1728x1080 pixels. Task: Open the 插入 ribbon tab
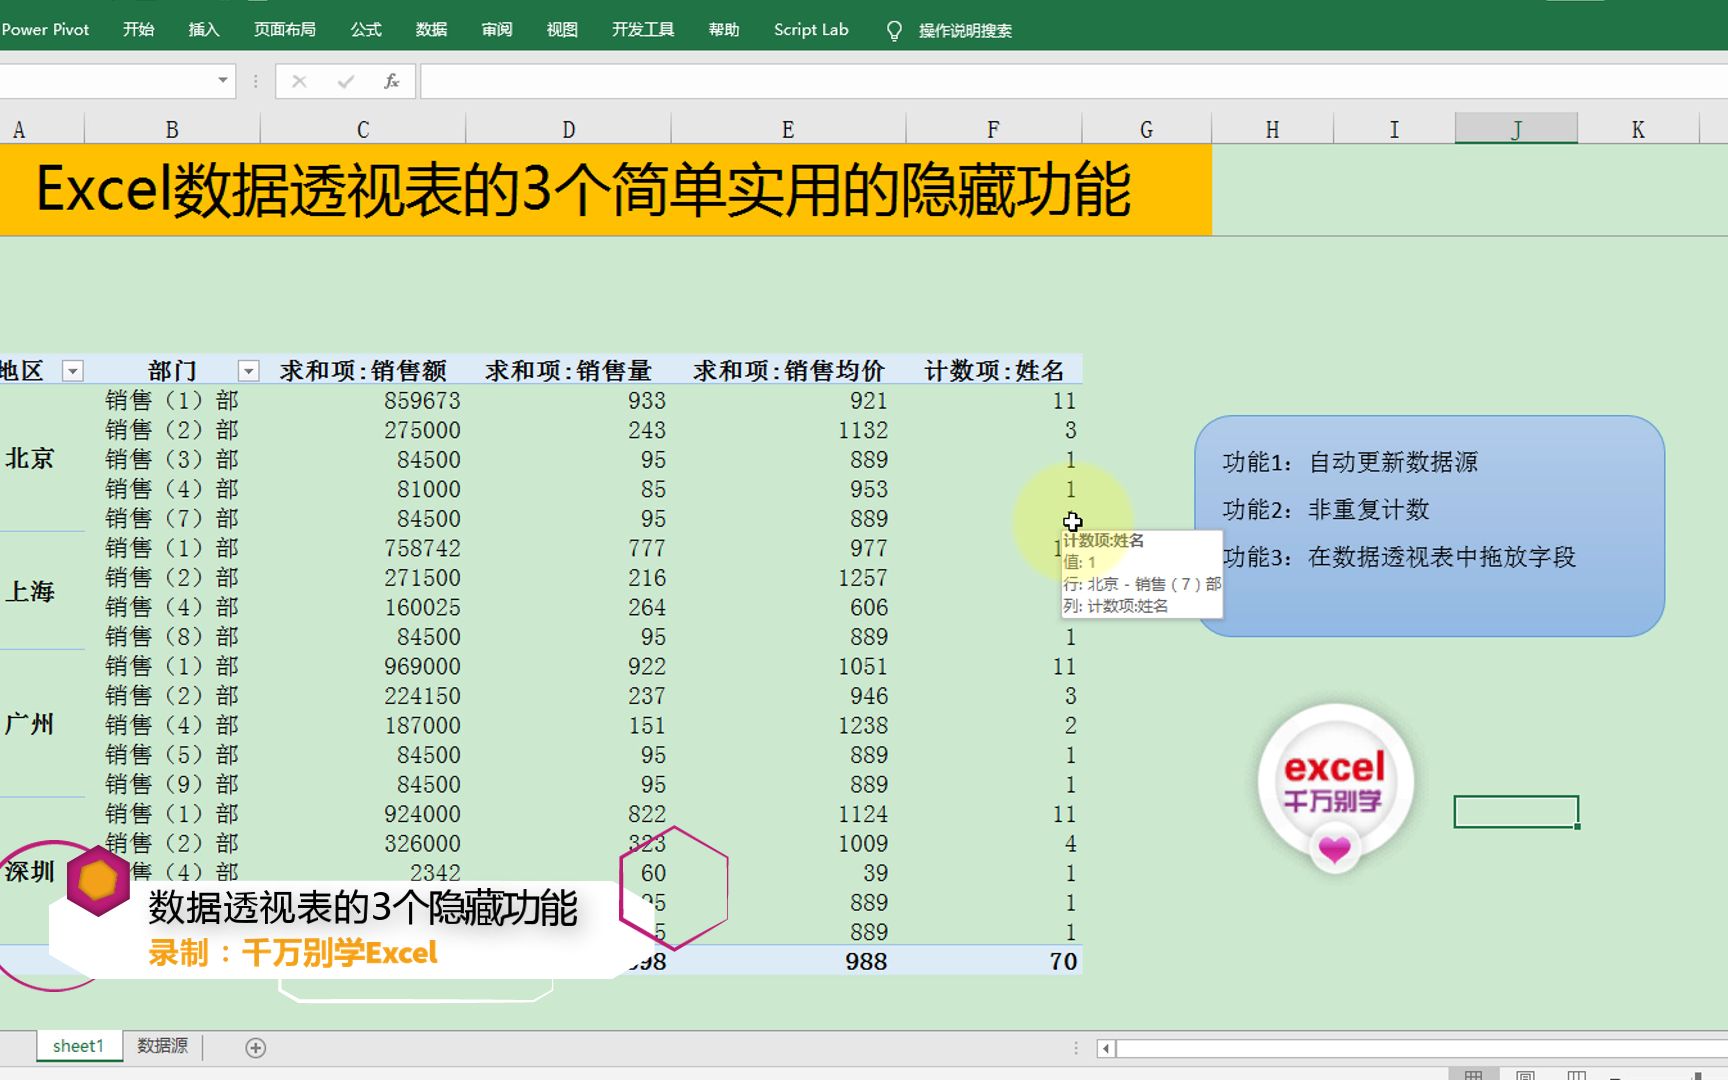[x=203, y=30]
